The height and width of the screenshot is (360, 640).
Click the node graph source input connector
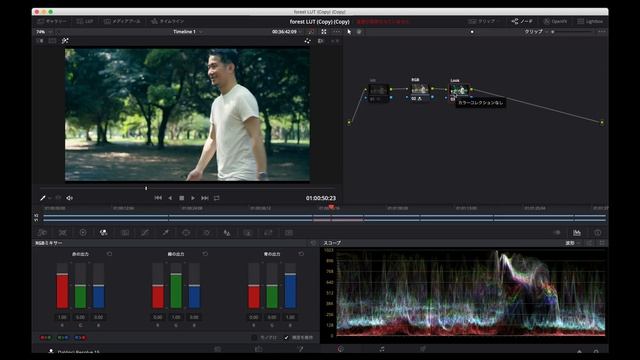click(349, 122)
